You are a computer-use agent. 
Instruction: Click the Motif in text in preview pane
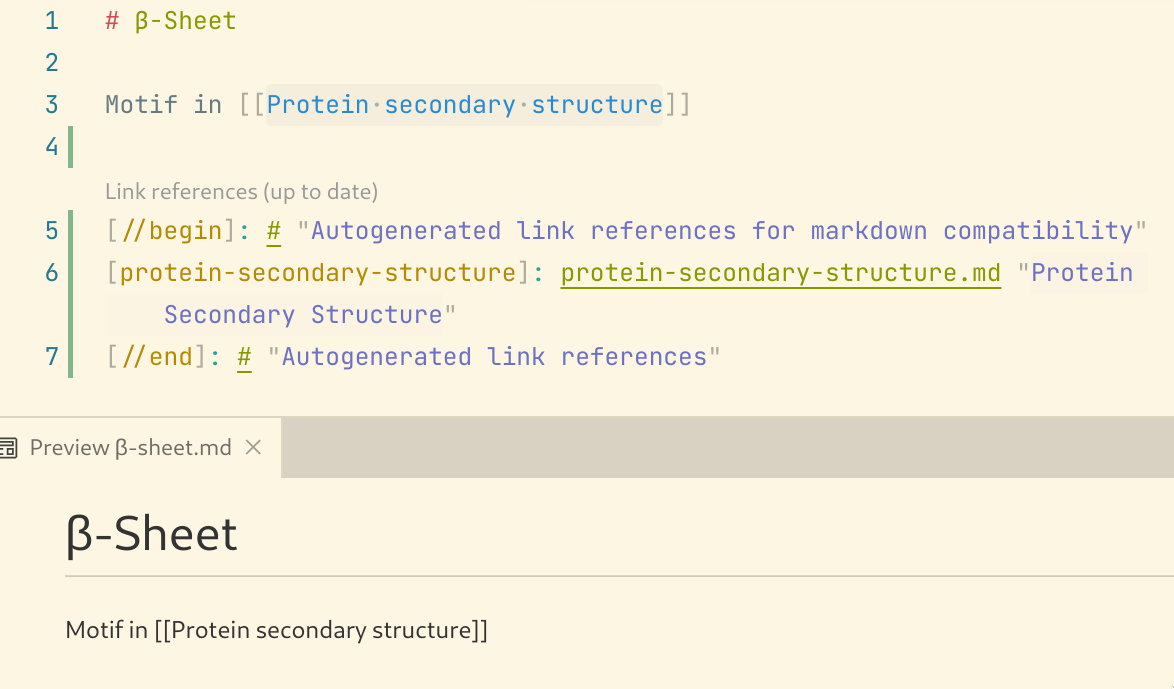(106, 630)
